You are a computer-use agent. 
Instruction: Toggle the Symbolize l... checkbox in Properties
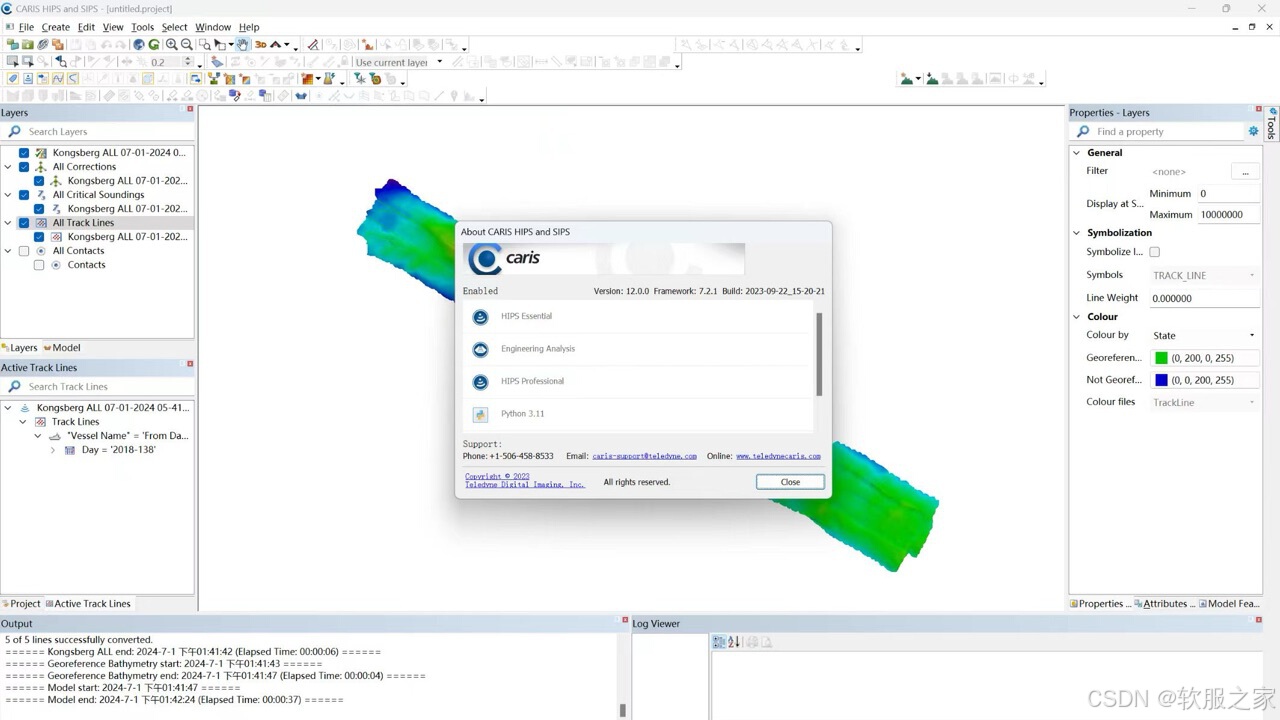[1154, 252]
